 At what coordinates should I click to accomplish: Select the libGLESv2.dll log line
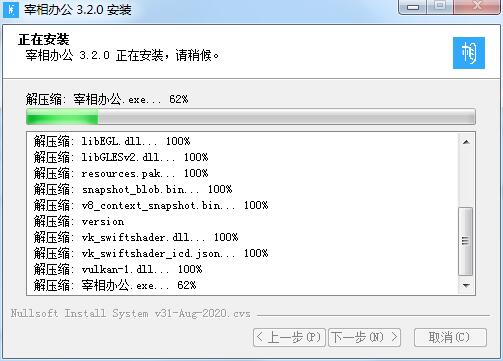(121, 157)
